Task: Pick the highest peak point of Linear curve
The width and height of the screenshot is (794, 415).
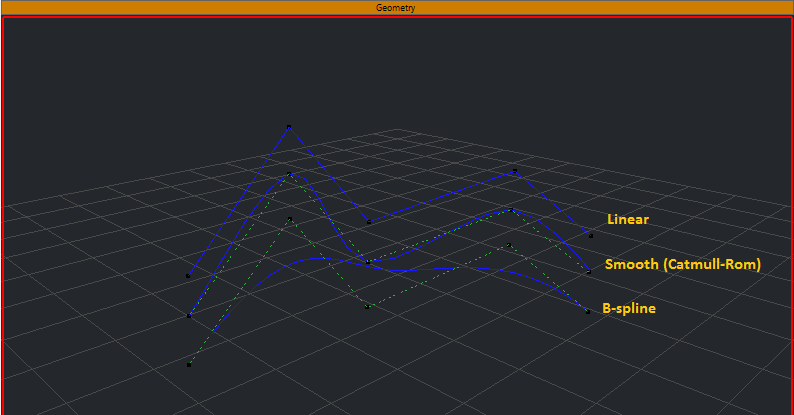Action: pos(289,127)
